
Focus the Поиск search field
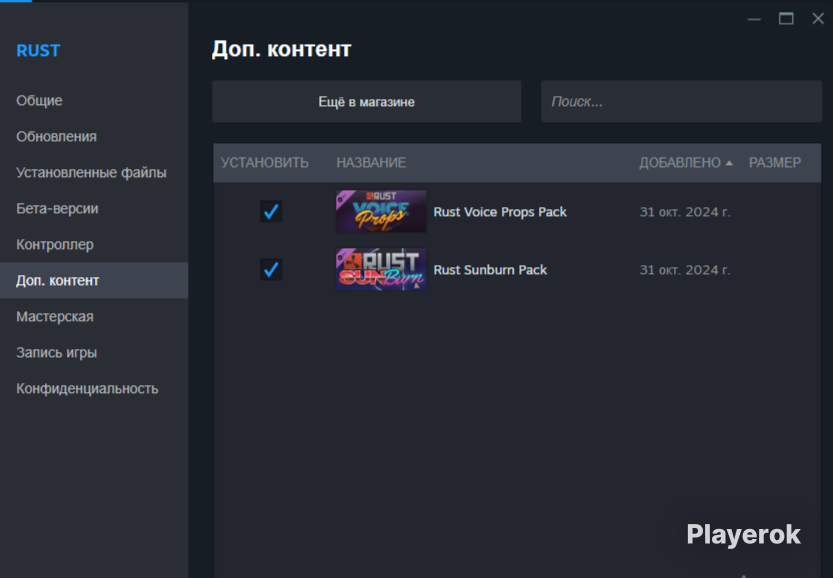click(681, 101)
